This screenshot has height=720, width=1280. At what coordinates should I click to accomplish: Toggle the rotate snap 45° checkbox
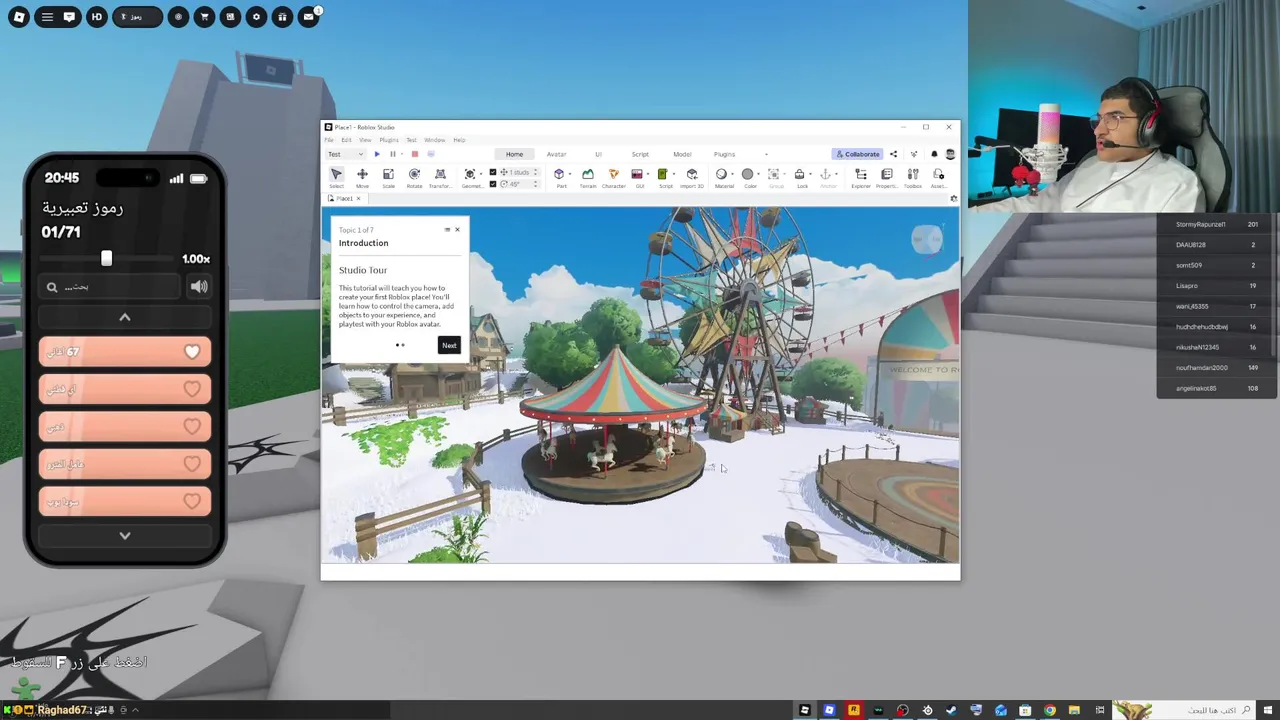click(x=493, y=184)
